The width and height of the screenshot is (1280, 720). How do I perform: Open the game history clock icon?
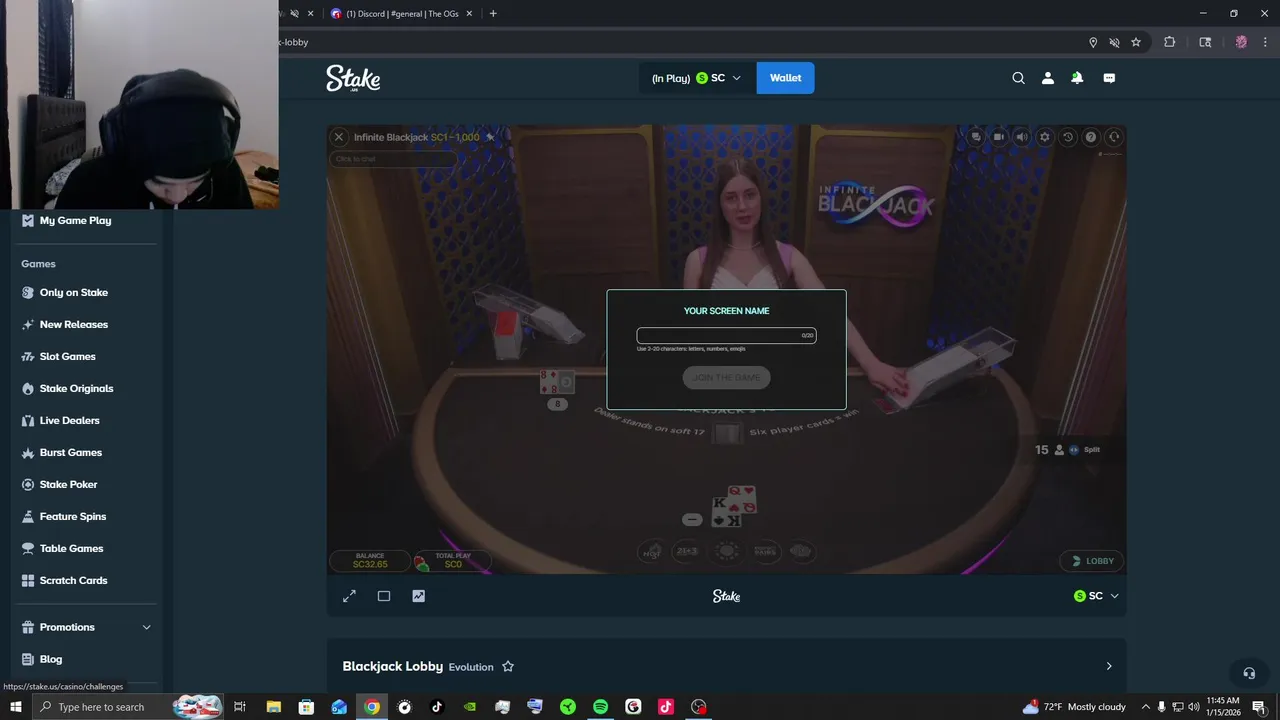(x=1068, y=137)
